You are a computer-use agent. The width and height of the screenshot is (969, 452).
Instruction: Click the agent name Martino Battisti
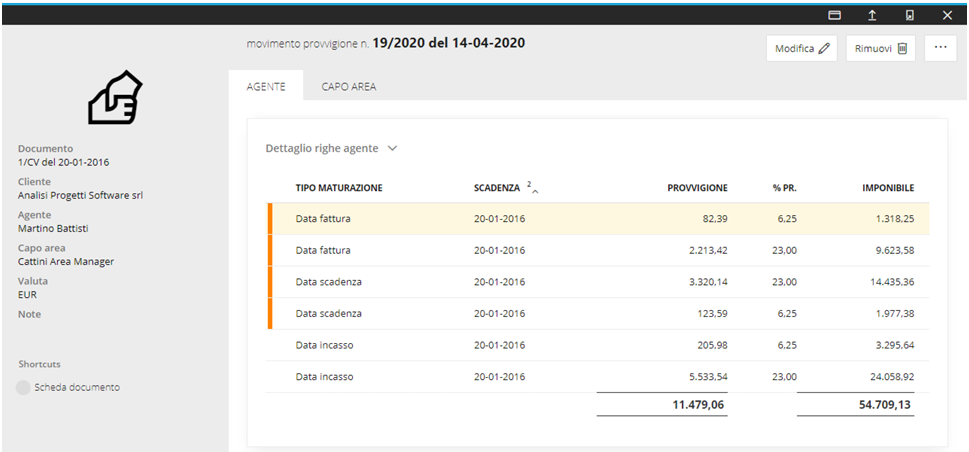coord(54,228)
